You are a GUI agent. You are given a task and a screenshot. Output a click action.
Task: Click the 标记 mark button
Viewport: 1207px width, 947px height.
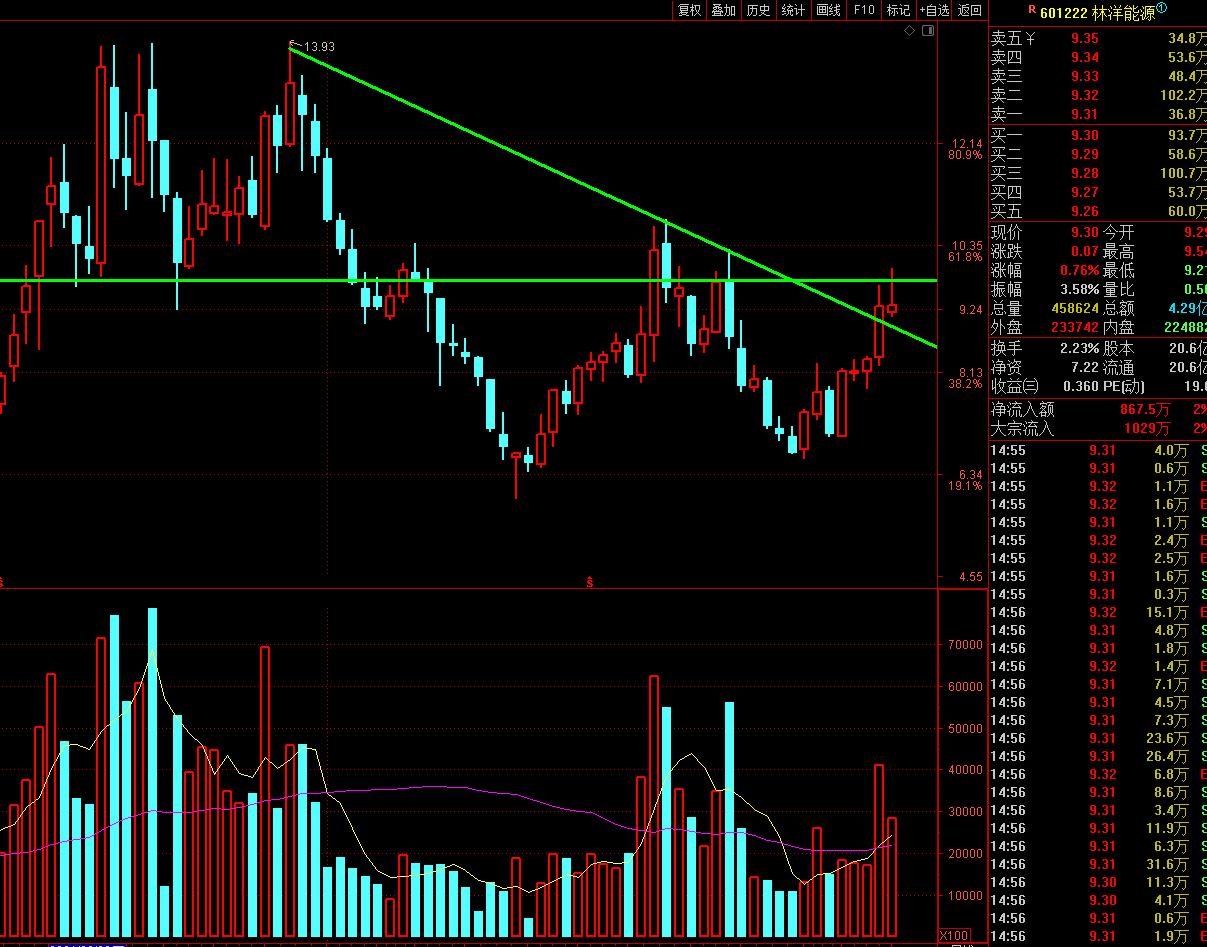898,10
